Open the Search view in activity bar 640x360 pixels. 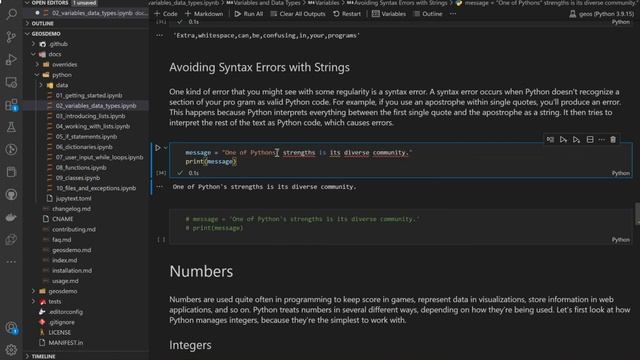(x=11, y=14)
